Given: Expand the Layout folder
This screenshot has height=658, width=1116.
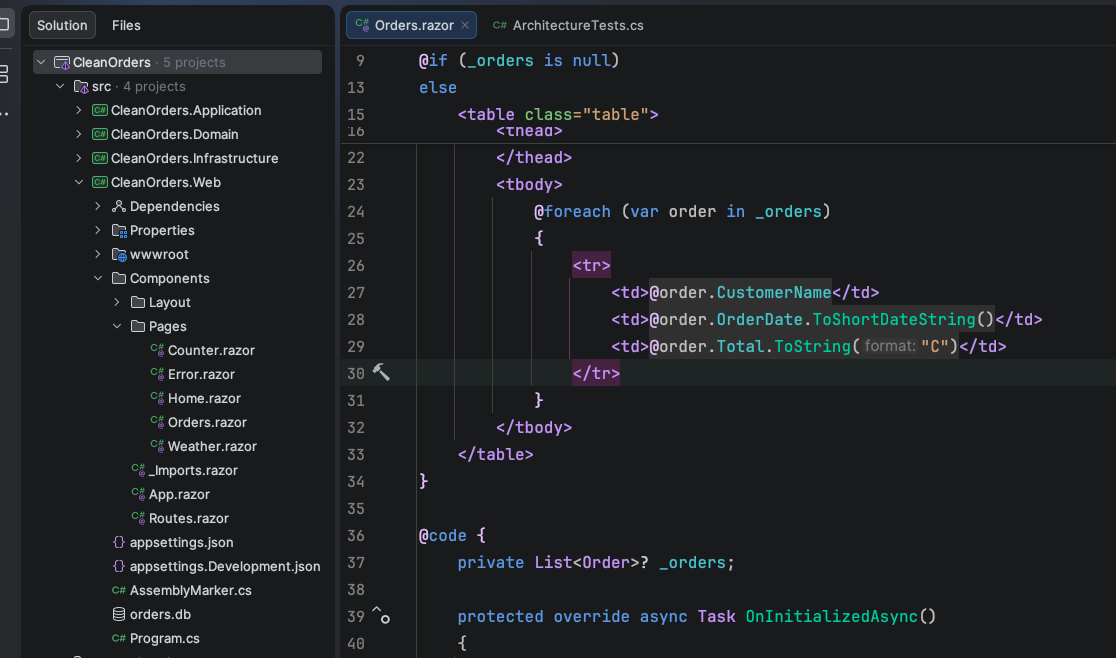Looking at the screenshot, I should tap(117, 302).
